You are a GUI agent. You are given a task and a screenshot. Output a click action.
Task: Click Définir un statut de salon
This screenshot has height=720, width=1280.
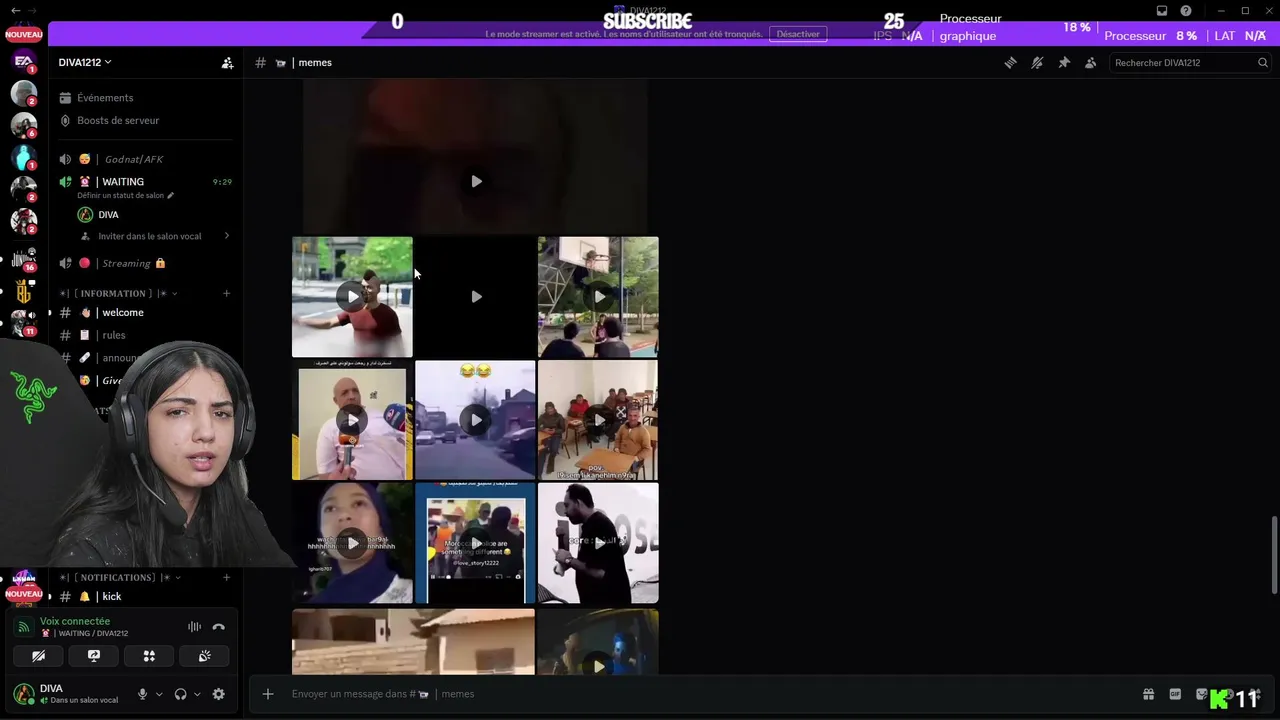120,196
